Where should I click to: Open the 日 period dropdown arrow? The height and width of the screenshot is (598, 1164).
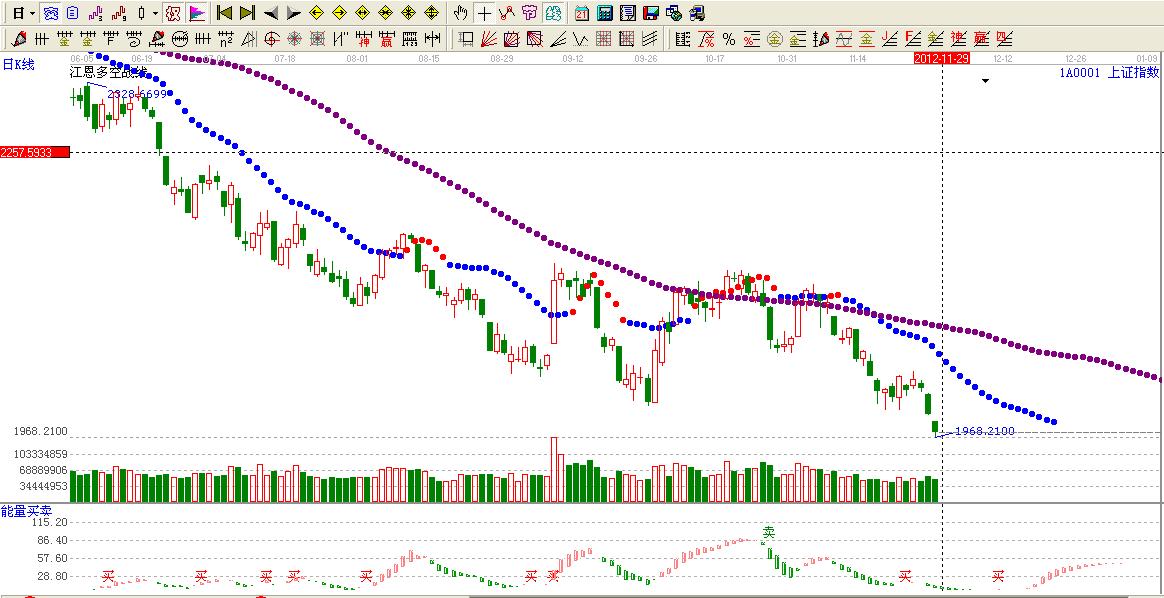[x=32, y=13]
